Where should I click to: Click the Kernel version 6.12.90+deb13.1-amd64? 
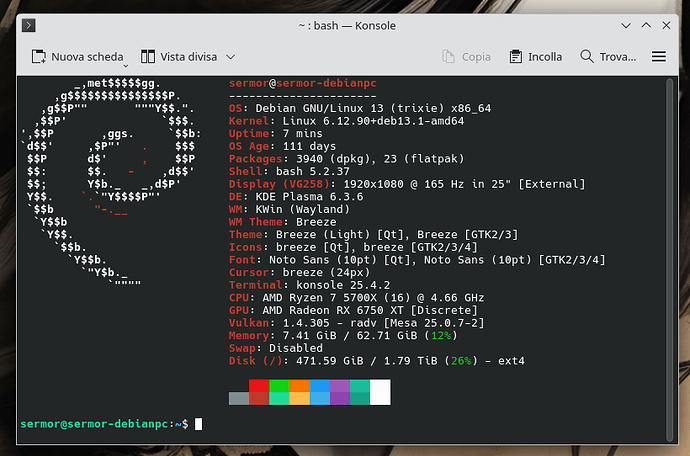click(x=393, y=121)
